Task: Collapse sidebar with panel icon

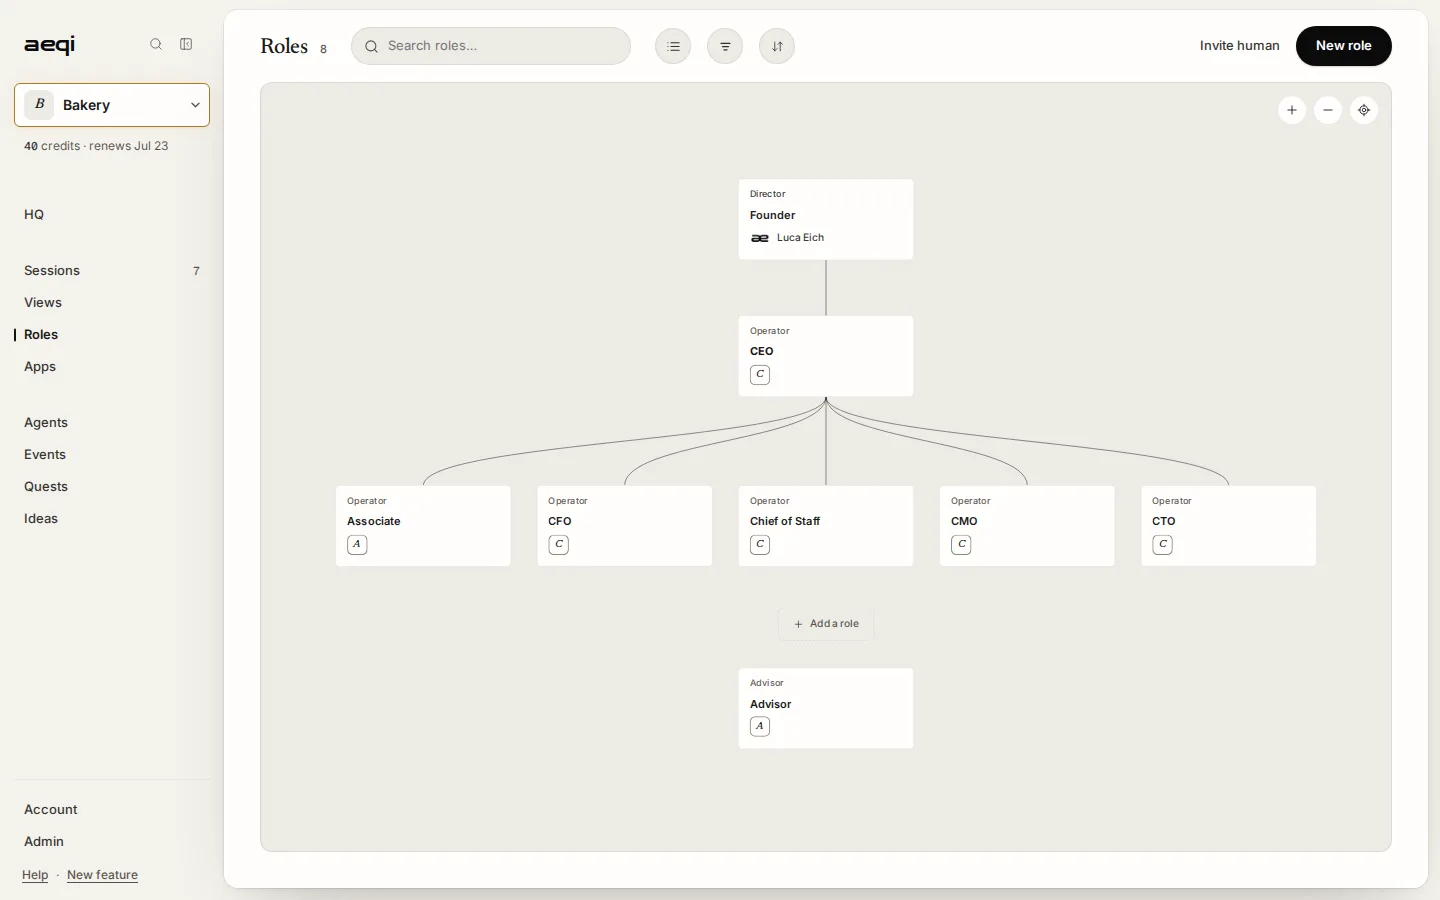Action: [186, 44]
